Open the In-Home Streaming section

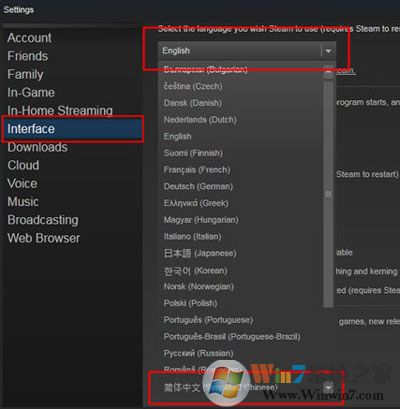60,110
